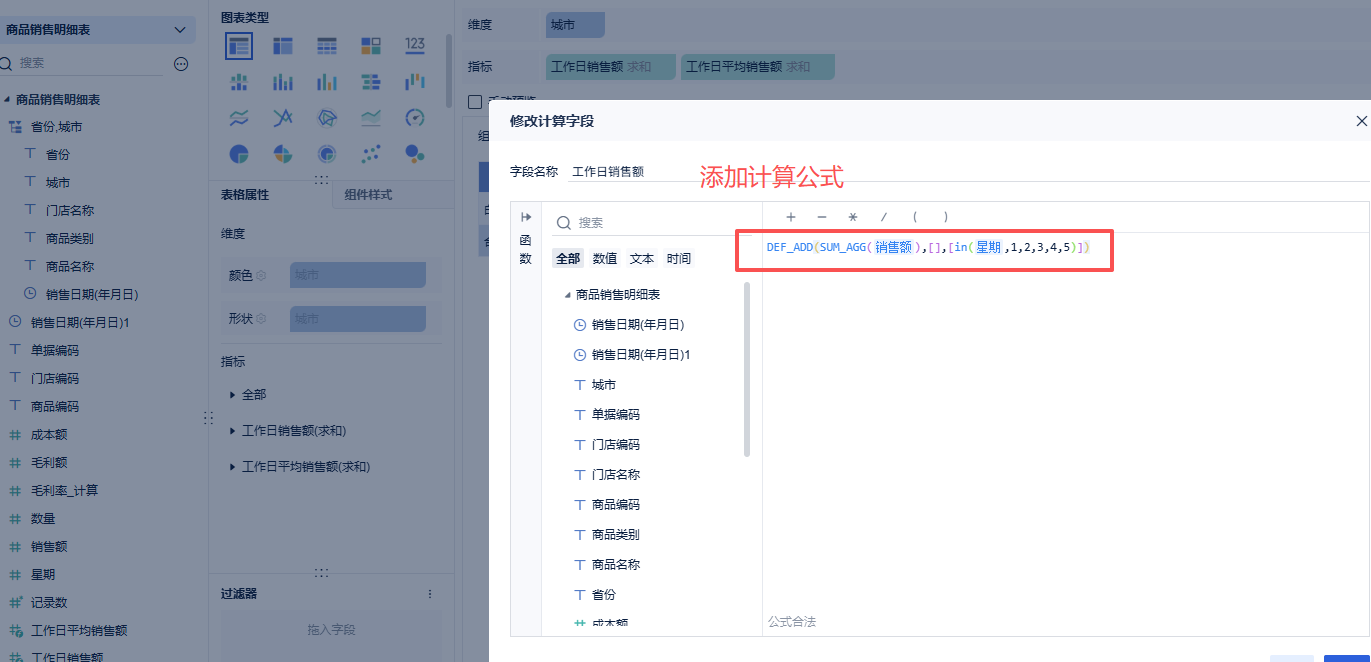Select 城市 chip in 维度 row
The image size is (1371, 662).
pyautogui.click(x=575, y=24)
